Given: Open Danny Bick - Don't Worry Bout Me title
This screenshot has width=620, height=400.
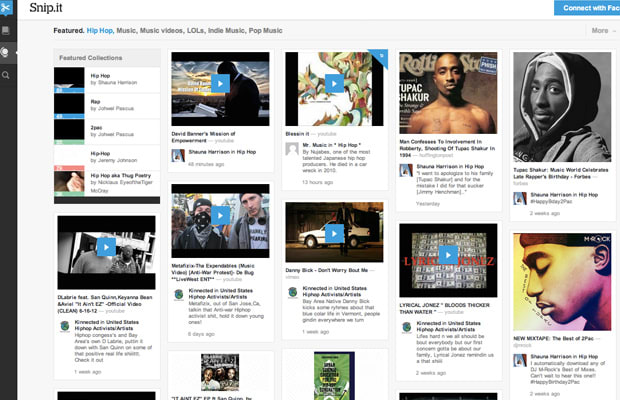Looking at the screenshot, I should point(327,270).
